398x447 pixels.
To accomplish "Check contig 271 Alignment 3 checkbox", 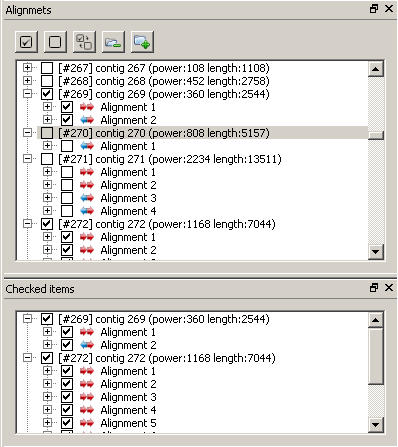I will point(67,198).
